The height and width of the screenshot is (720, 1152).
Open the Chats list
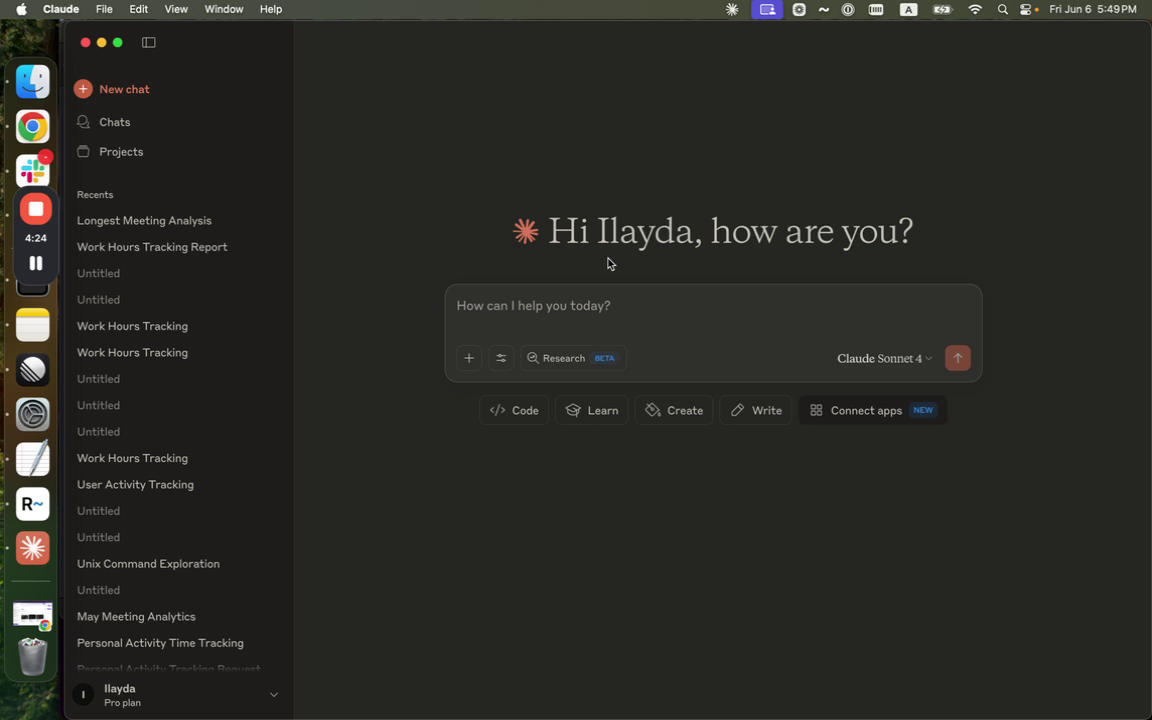click(114, 122)
